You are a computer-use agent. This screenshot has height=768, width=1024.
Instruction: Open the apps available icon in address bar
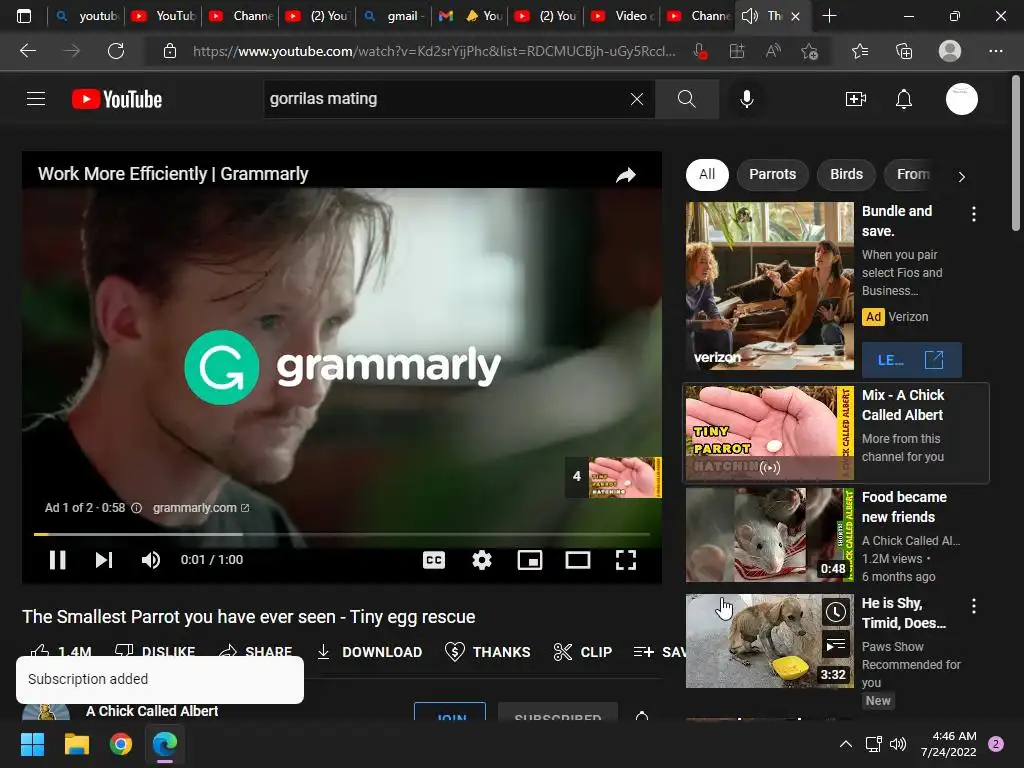pyautogui.click(x=737, y=51)
